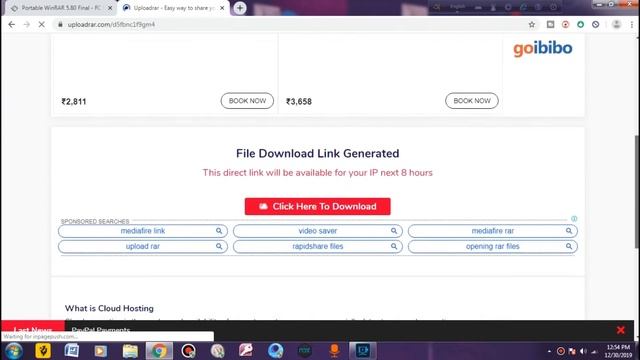
Task: Close the Last News bar
Action: [620, 330]
